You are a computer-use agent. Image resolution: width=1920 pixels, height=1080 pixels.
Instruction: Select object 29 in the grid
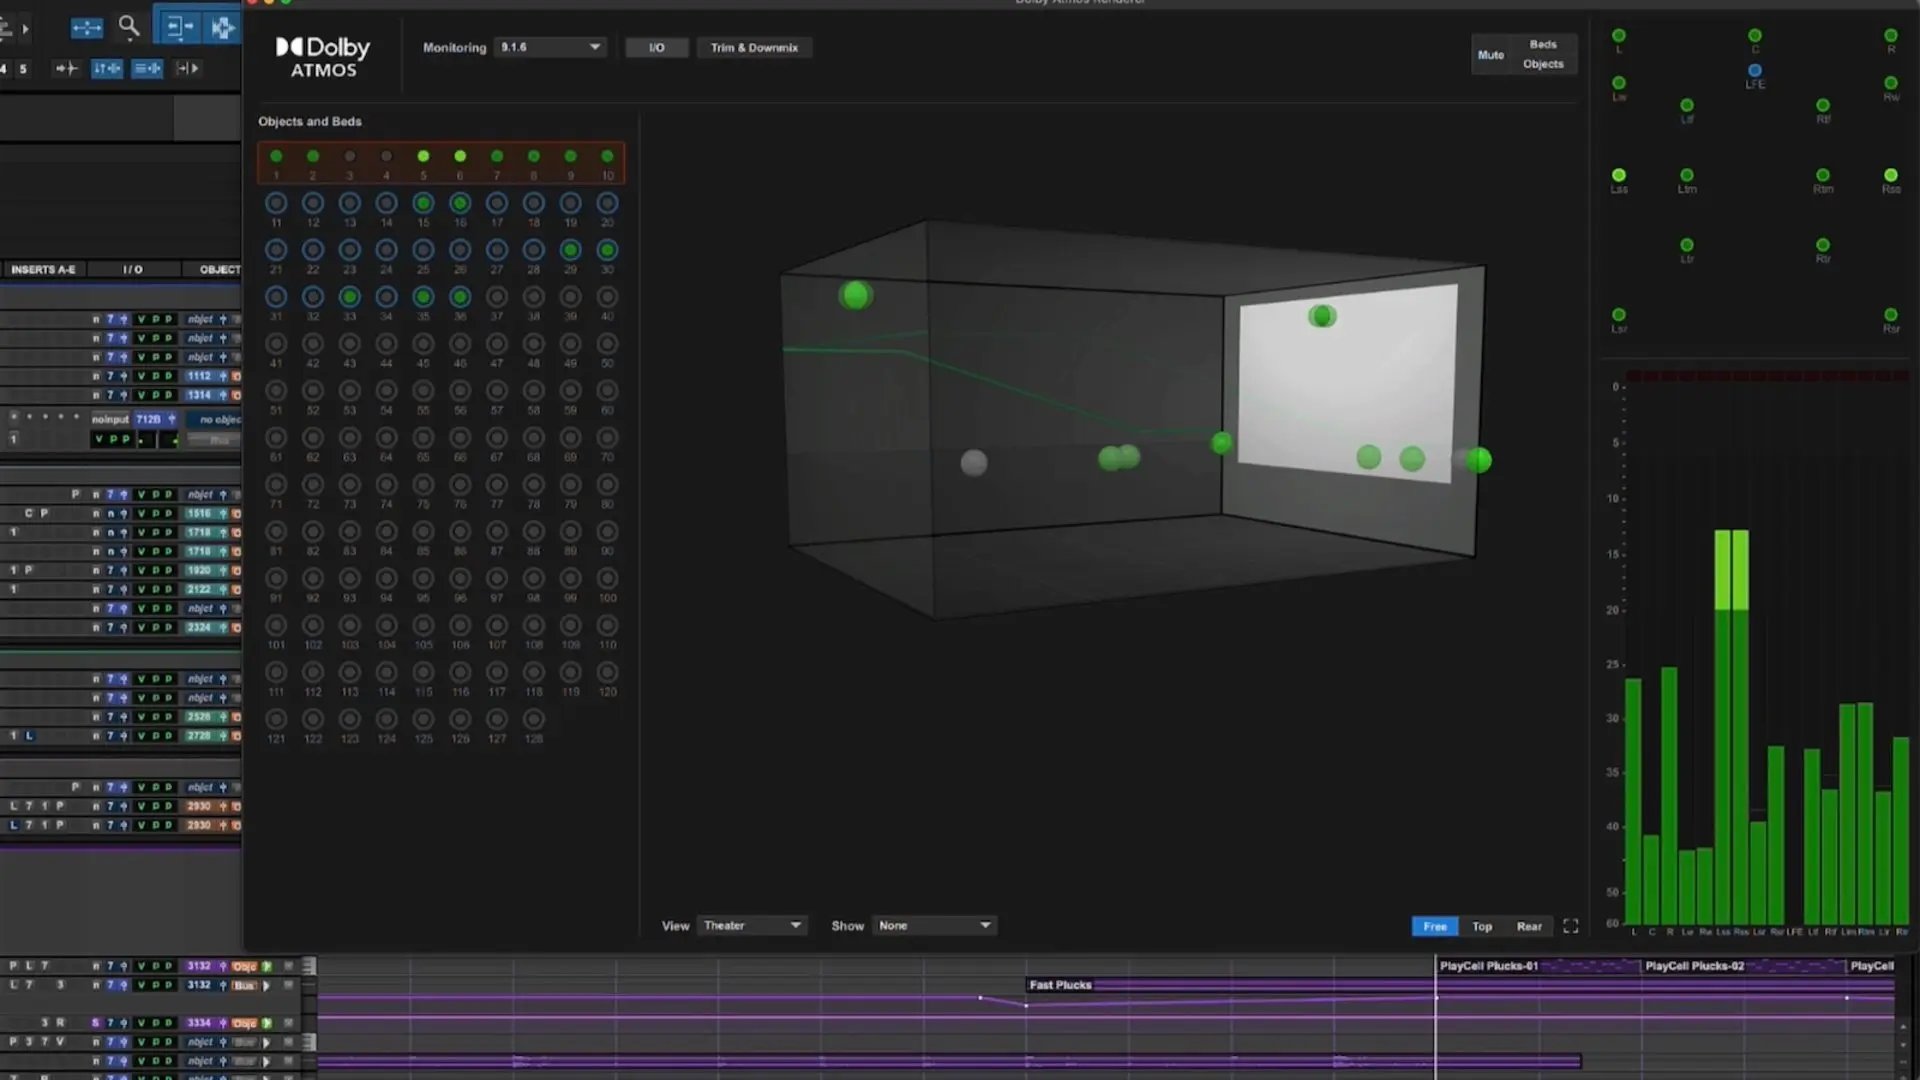pyautogui.click(x=570, y=250)
